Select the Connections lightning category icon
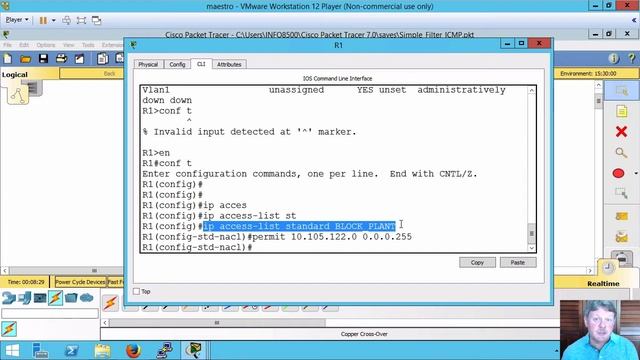Screen dimensions: 640x360 pyautogui.click(x=56, y=298)
